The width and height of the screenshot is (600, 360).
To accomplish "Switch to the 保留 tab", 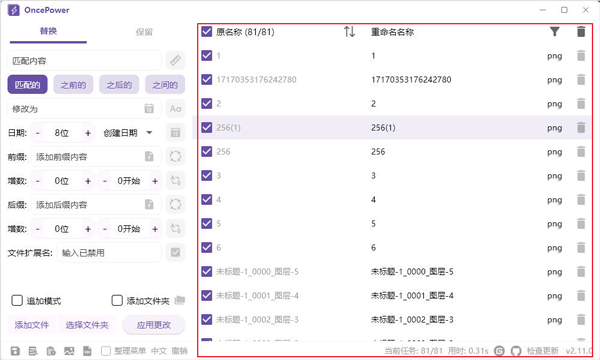I will click(144, 32).
